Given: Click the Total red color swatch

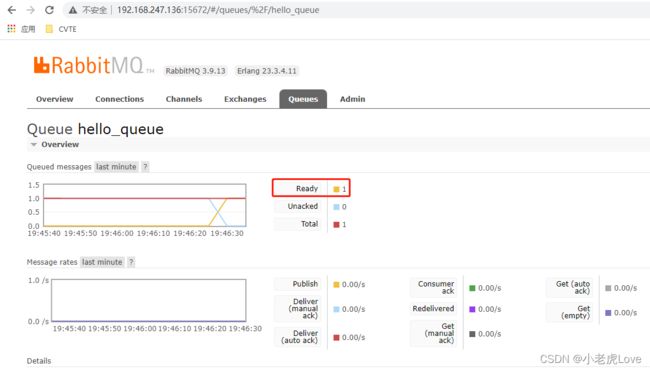Looking at the screenshot, I should pos(336,225).
